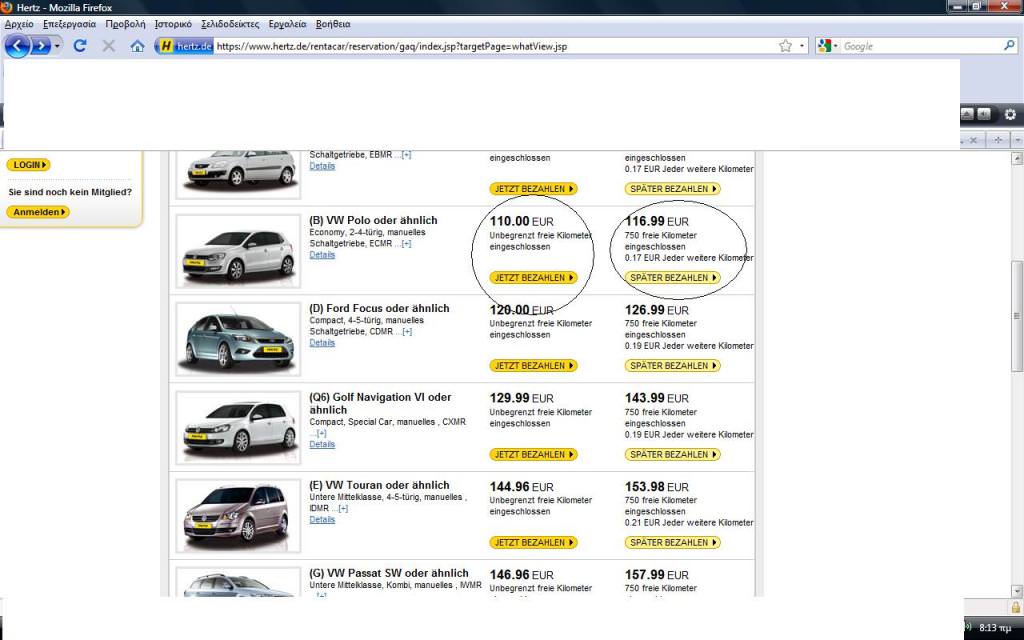
Task: Expand the [+] after ECMR for VW Polo
Action: coord(406,244)
